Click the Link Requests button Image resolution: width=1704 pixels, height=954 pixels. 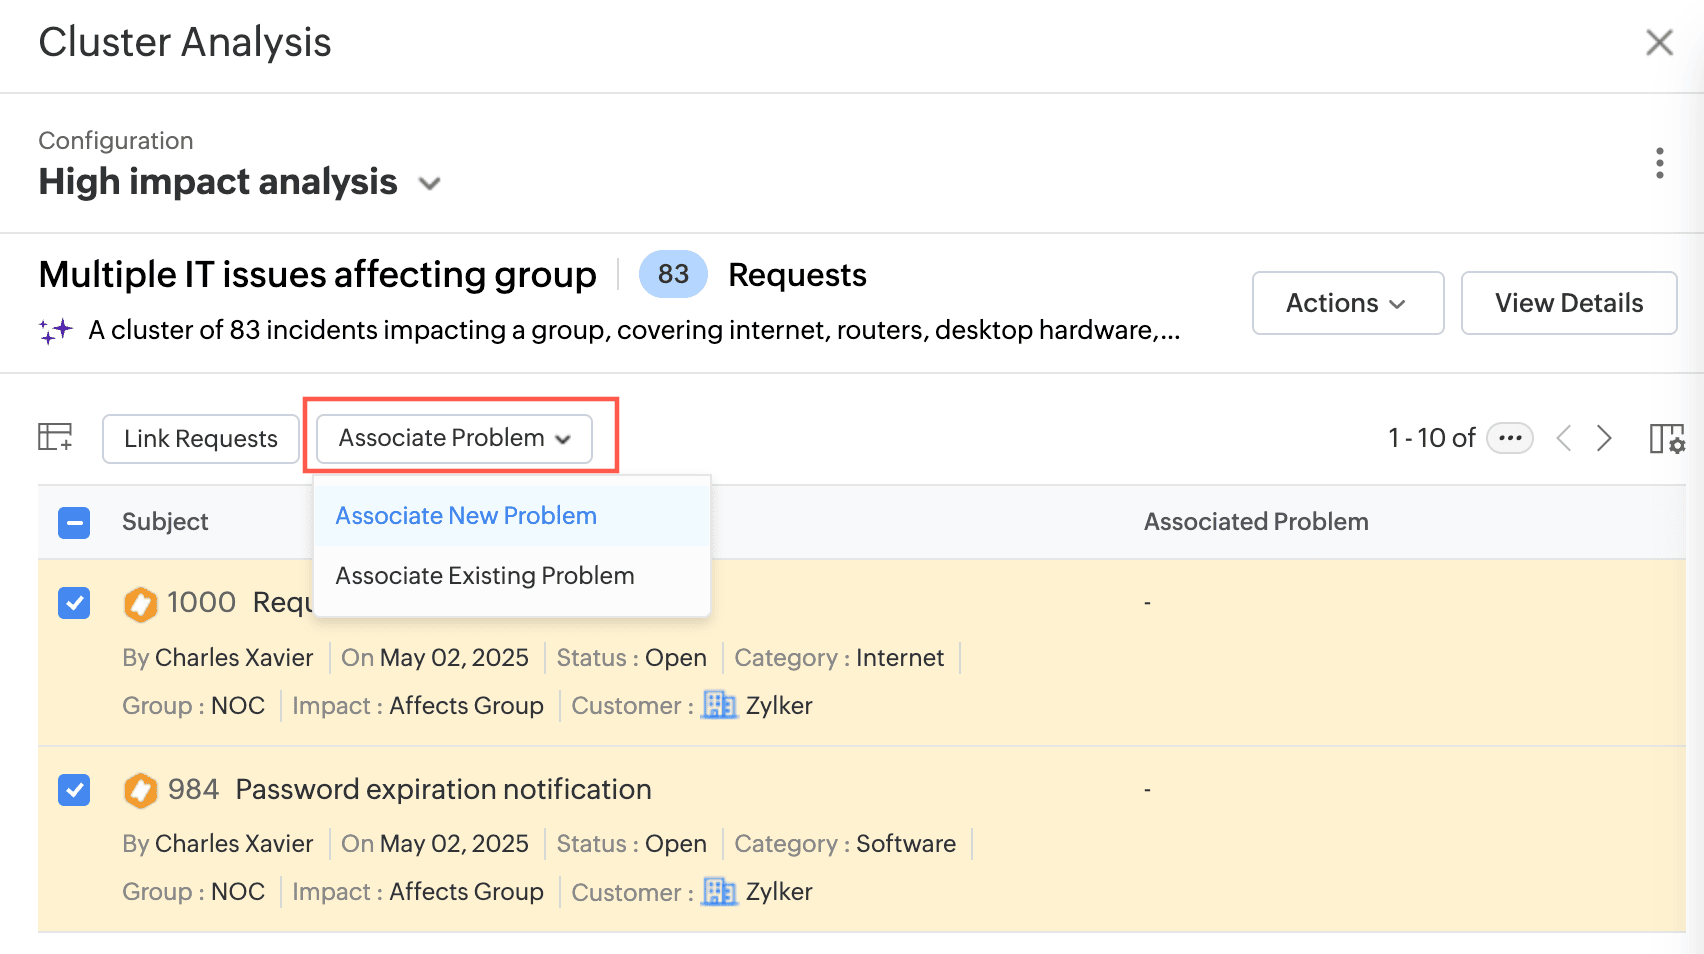tap(201, 439)
